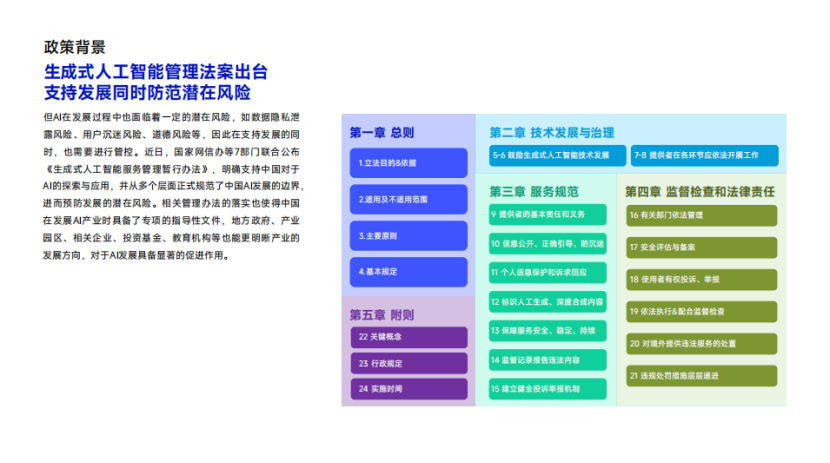
Task: Select the '13 保障服务安全、稳定、持续' box
Action: (547, 331)
